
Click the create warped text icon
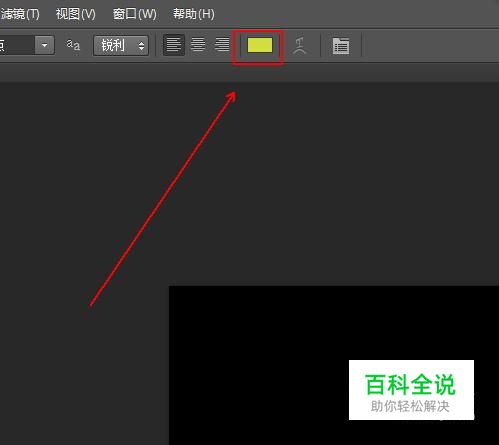coord(299,46)
